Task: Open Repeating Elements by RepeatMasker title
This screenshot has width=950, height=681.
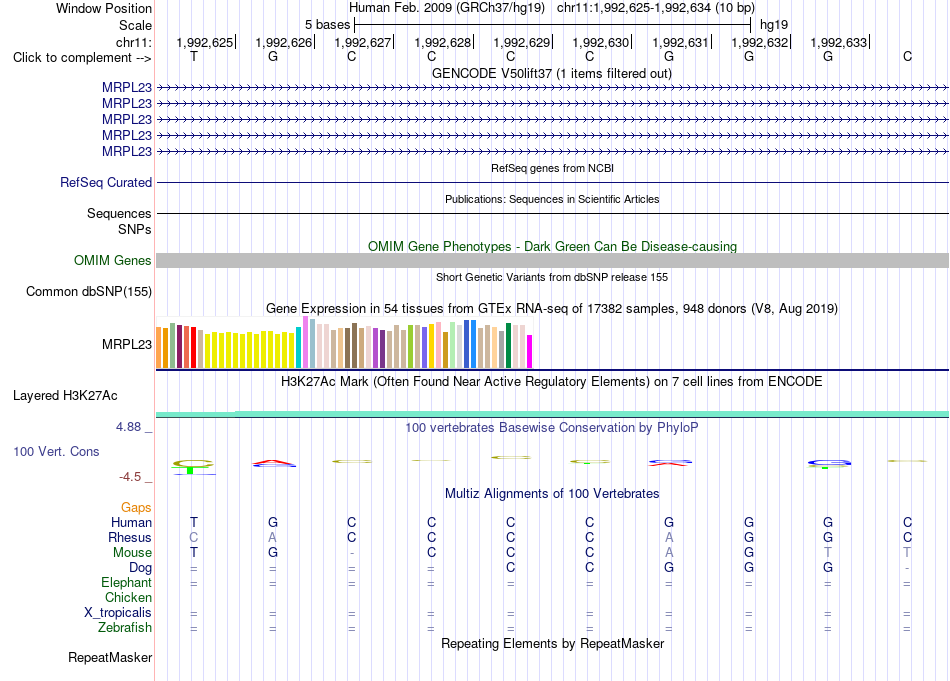Action: [552, 643]
